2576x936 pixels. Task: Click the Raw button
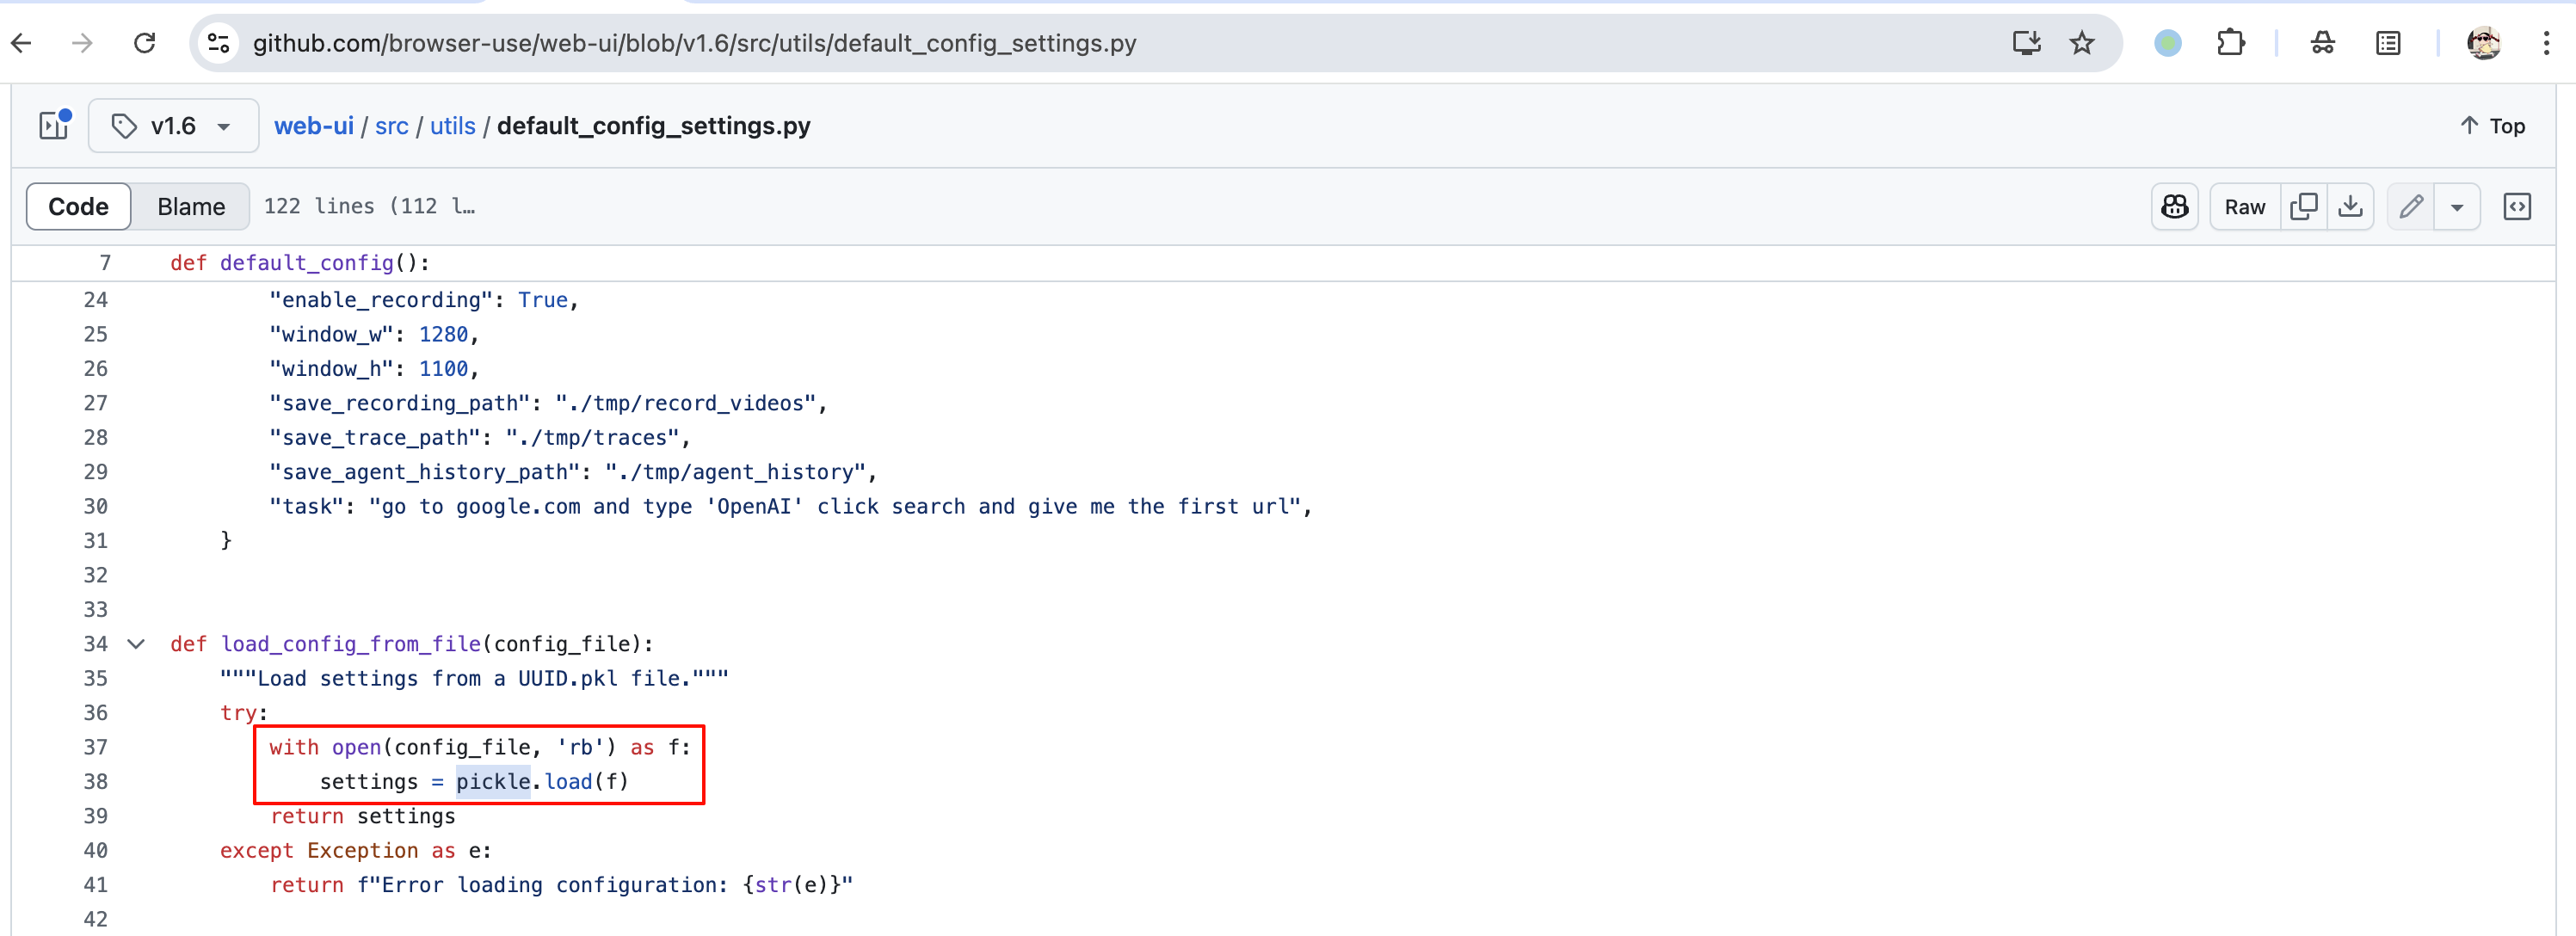[x=2244, y=207]
